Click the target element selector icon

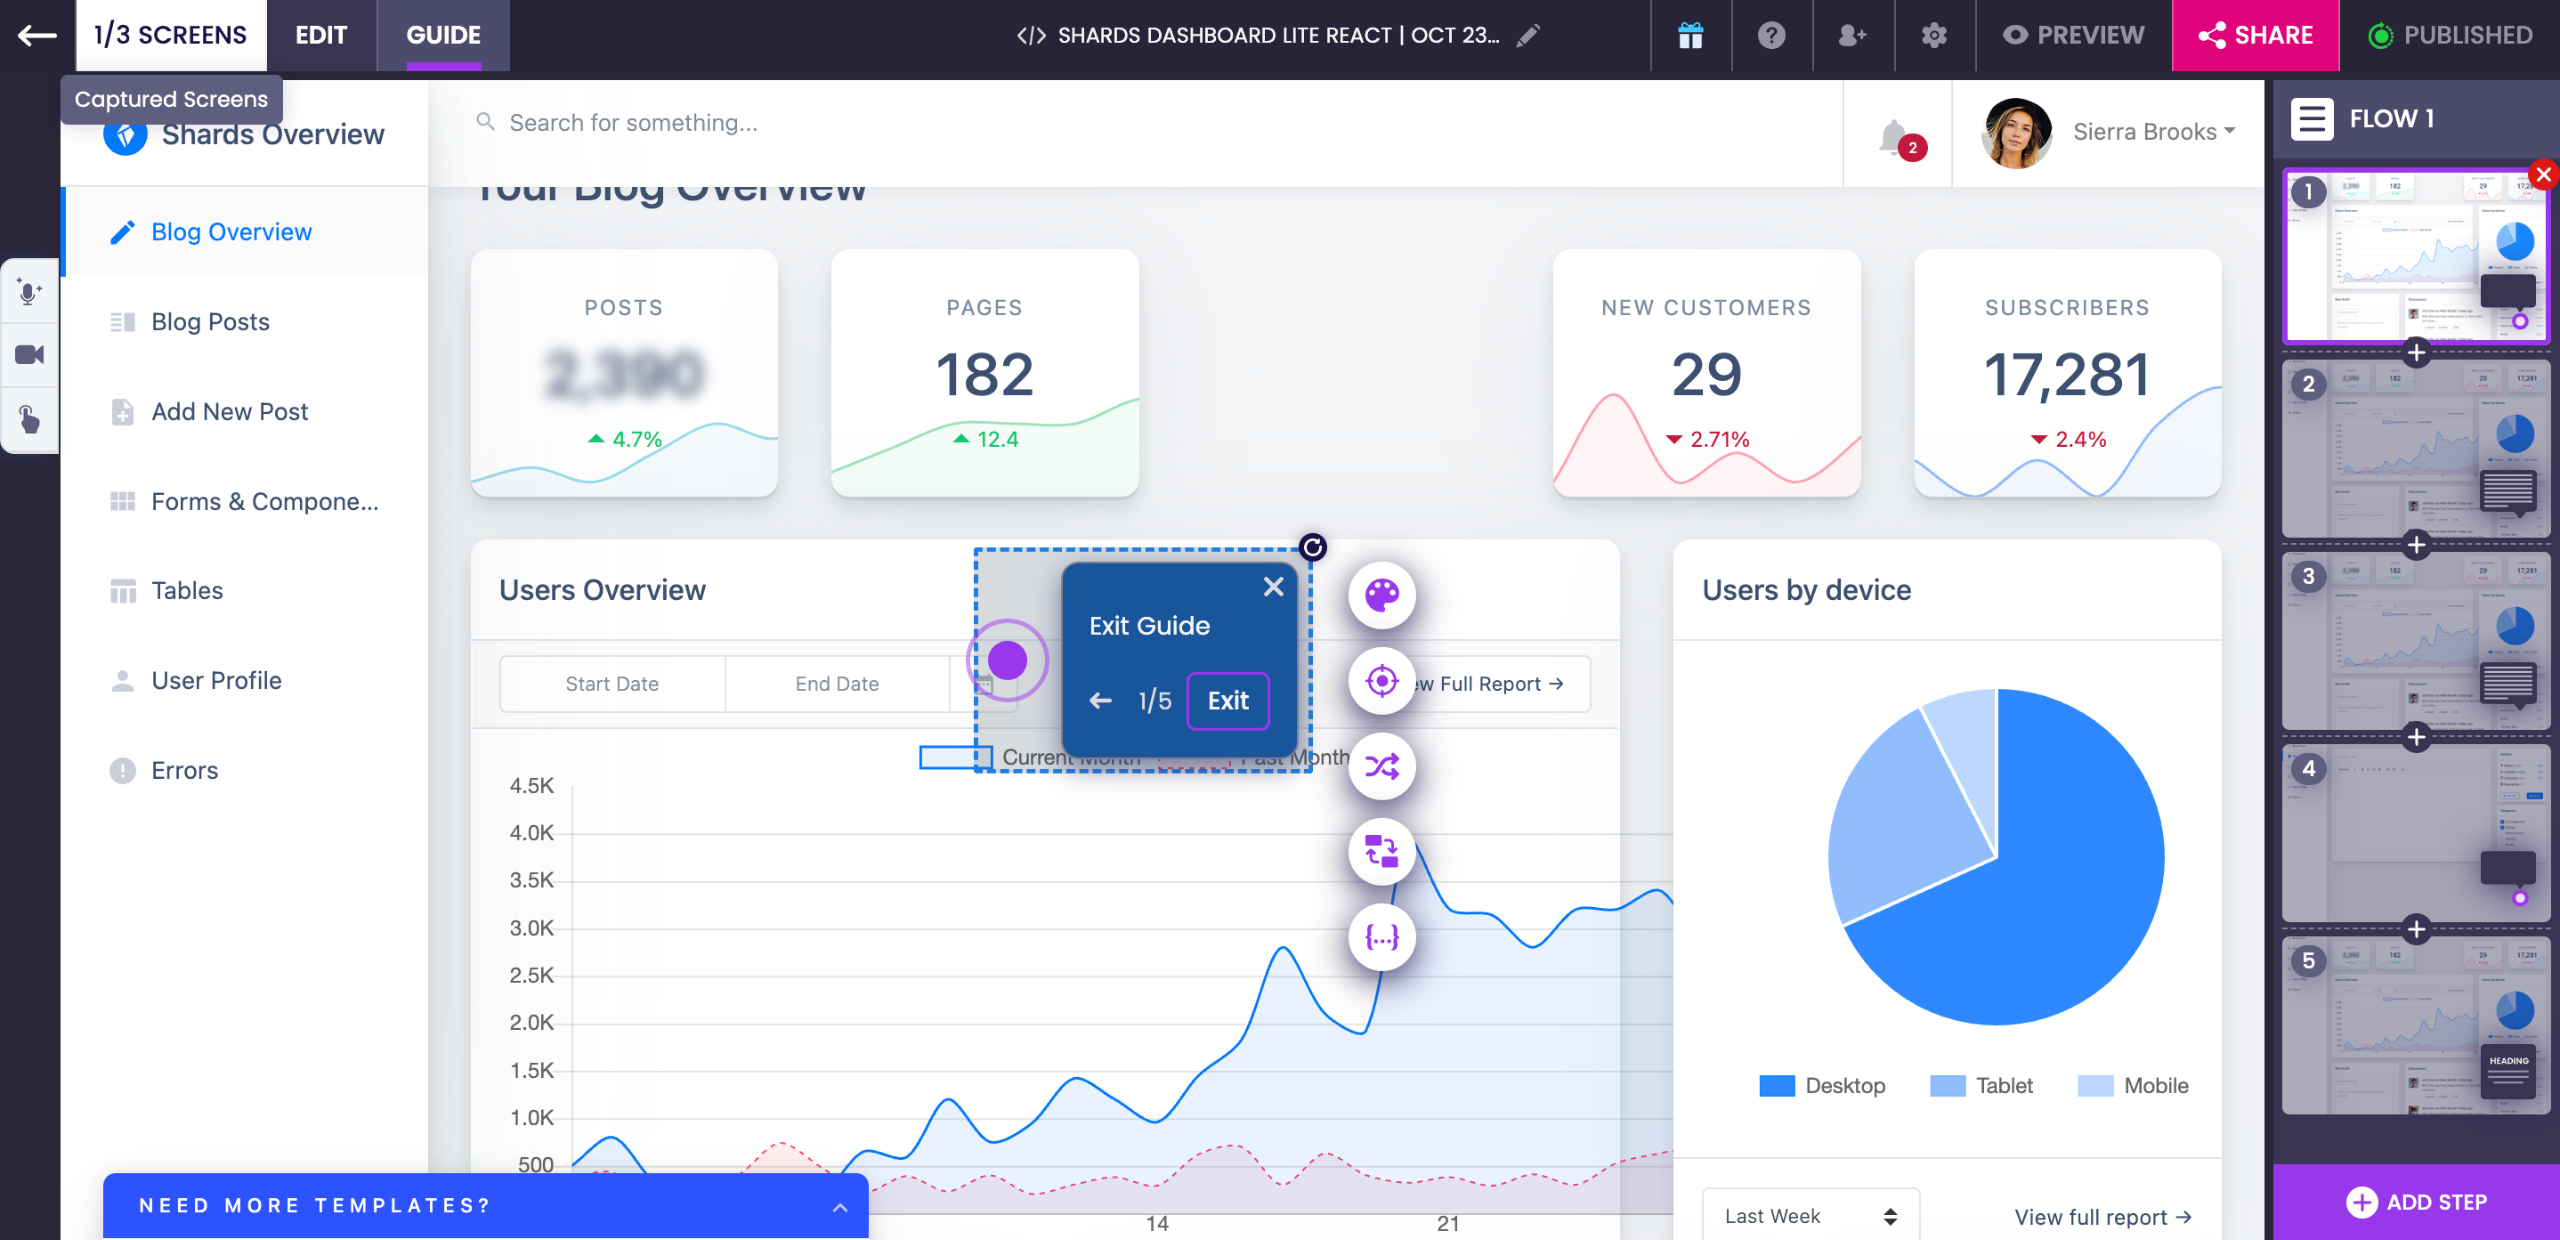coord(1382,682)
